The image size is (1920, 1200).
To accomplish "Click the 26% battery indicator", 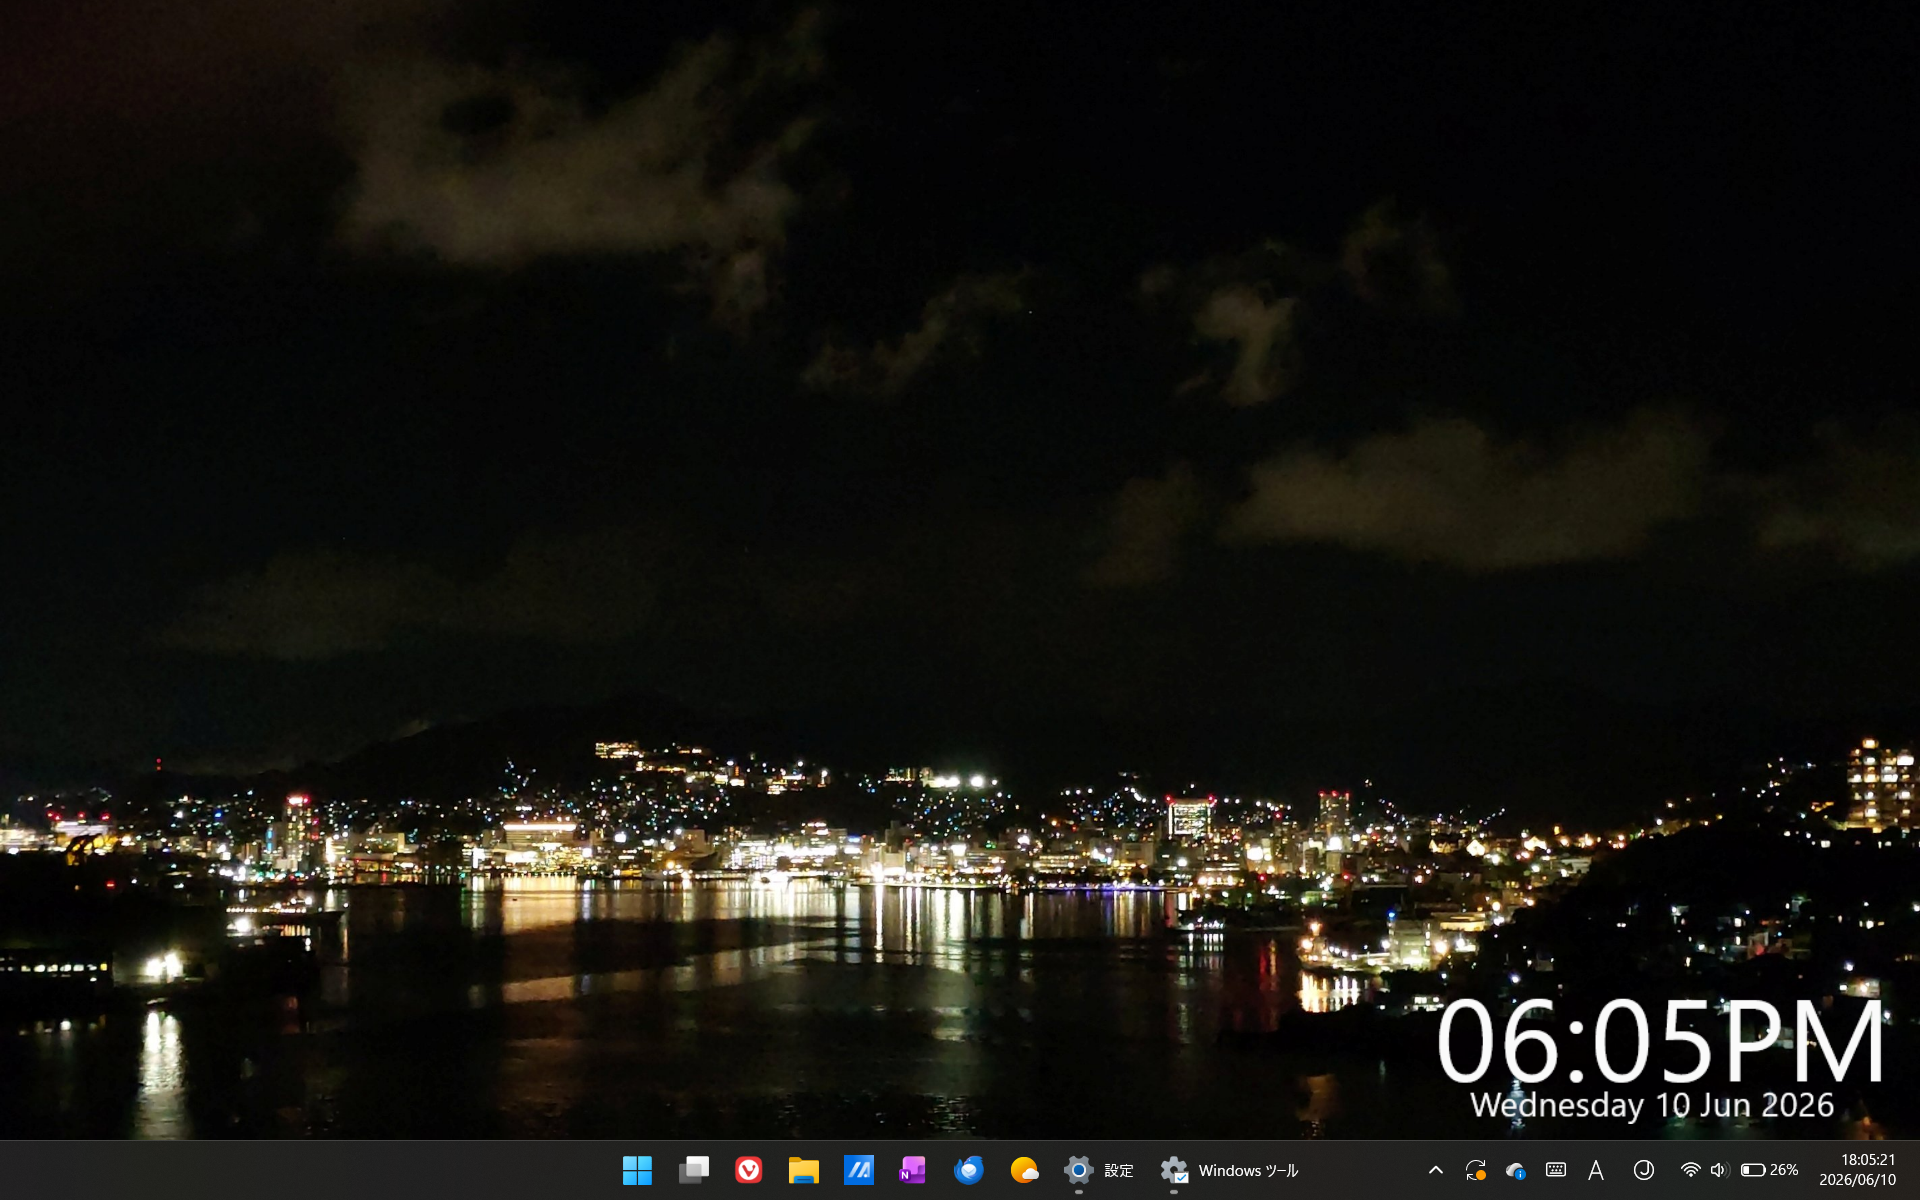I will 1769,1170.
